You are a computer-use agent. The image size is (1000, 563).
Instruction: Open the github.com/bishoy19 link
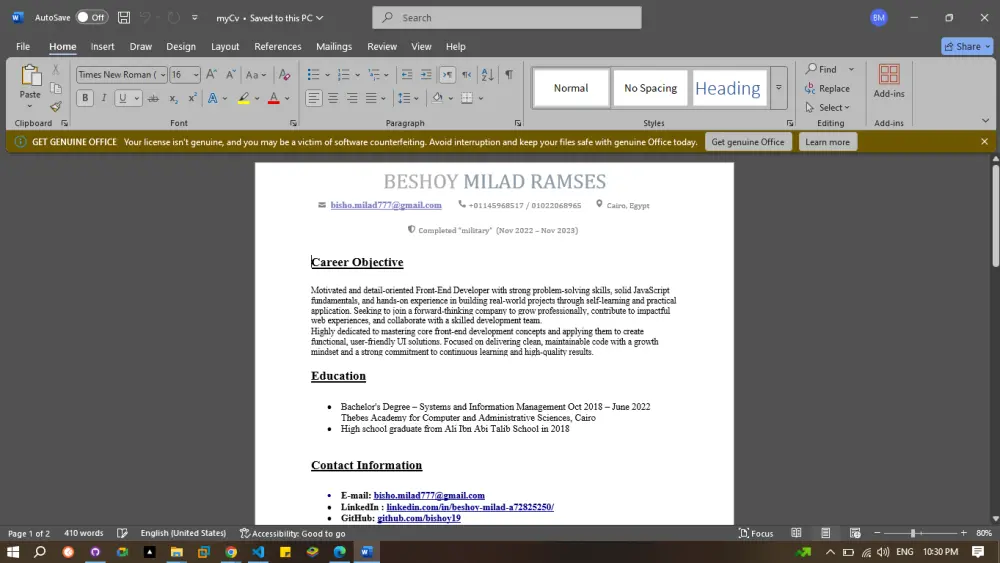pyautogui.click(x=418, y=518)
